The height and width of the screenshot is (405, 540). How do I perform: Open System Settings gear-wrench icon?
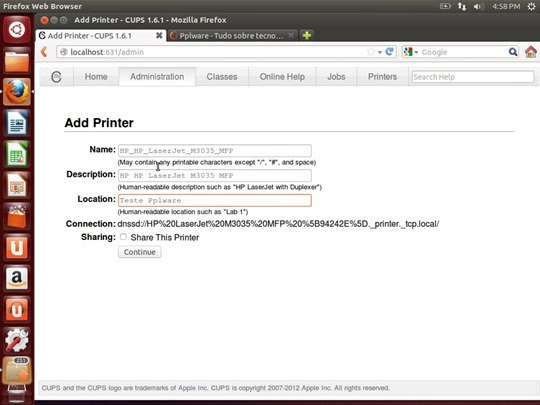(x=17, y=340)
